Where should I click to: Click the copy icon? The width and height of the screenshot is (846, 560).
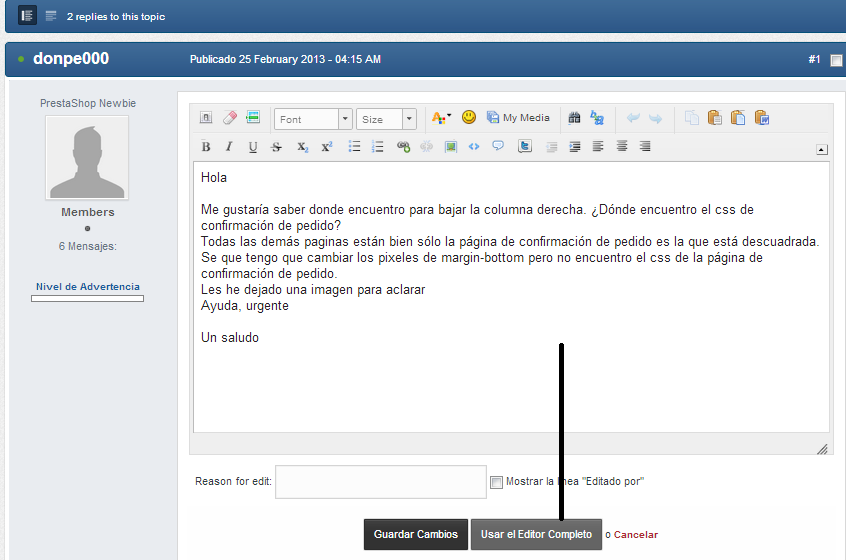692,118
